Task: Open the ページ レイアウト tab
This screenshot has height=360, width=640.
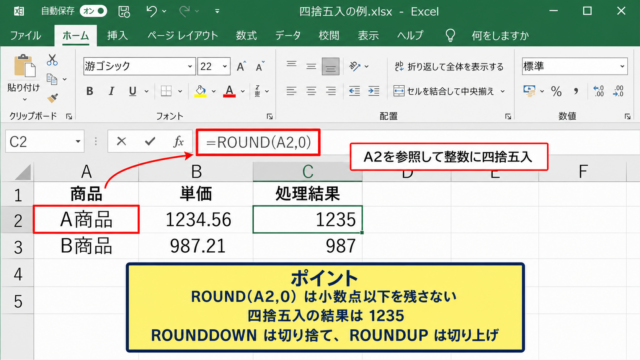Action: click(x=182, y=36)
